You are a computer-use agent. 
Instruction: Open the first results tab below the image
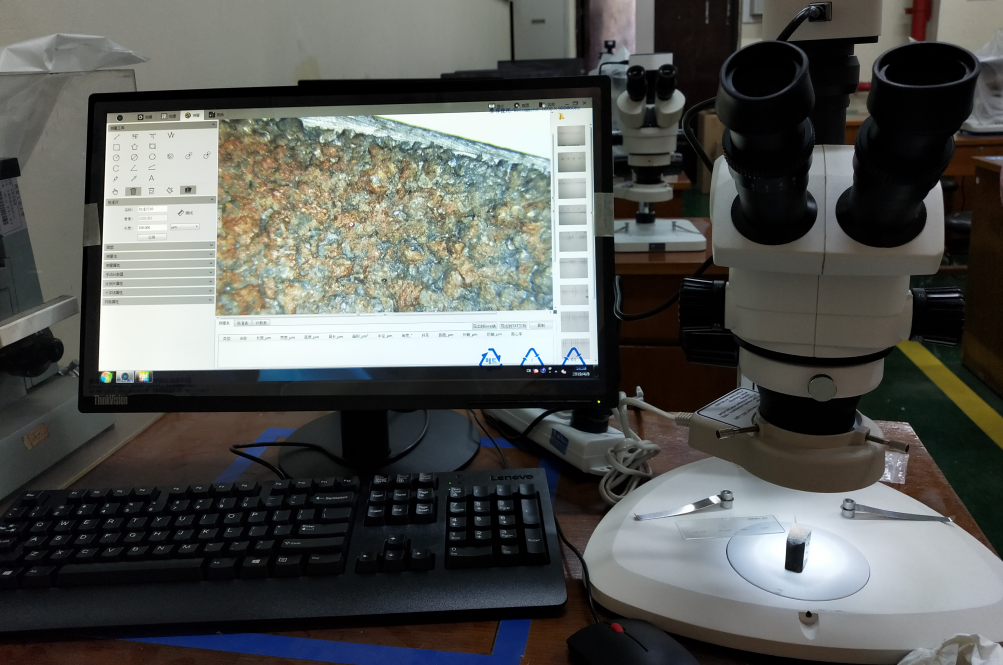click(224, 324)
